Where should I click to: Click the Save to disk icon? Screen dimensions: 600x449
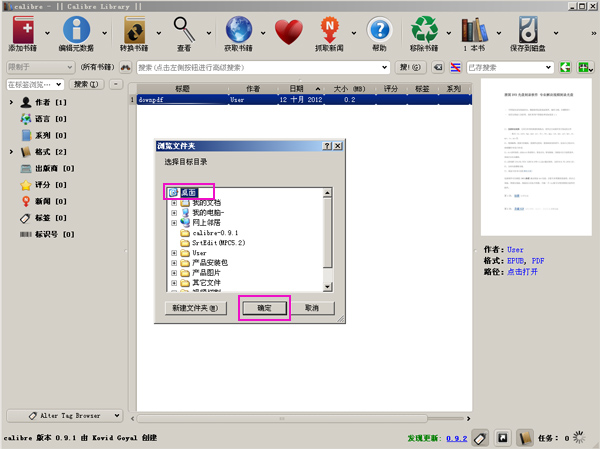coord(528,29)
